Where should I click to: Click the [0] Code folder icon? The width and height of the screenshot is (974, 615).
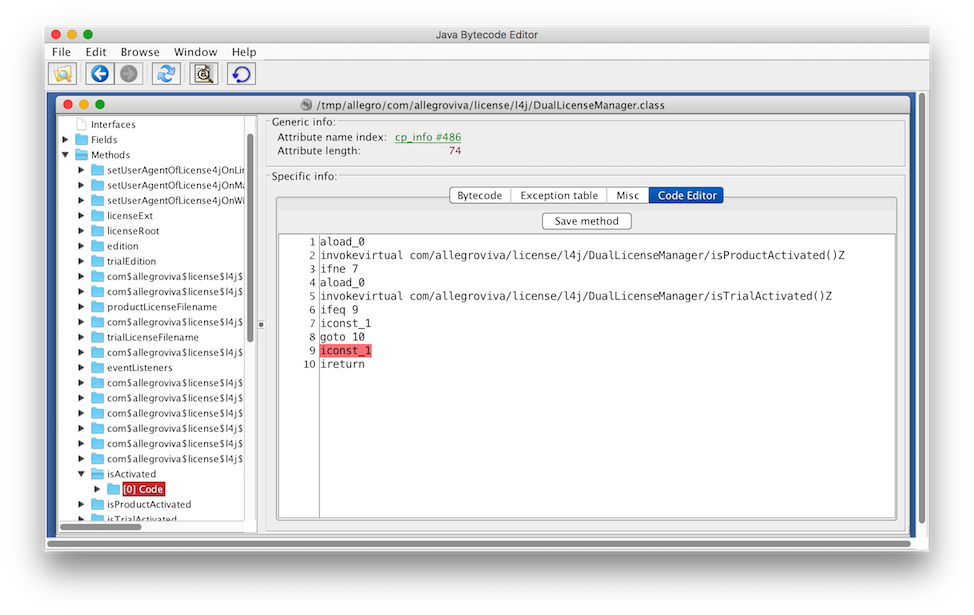coord(114,489)
